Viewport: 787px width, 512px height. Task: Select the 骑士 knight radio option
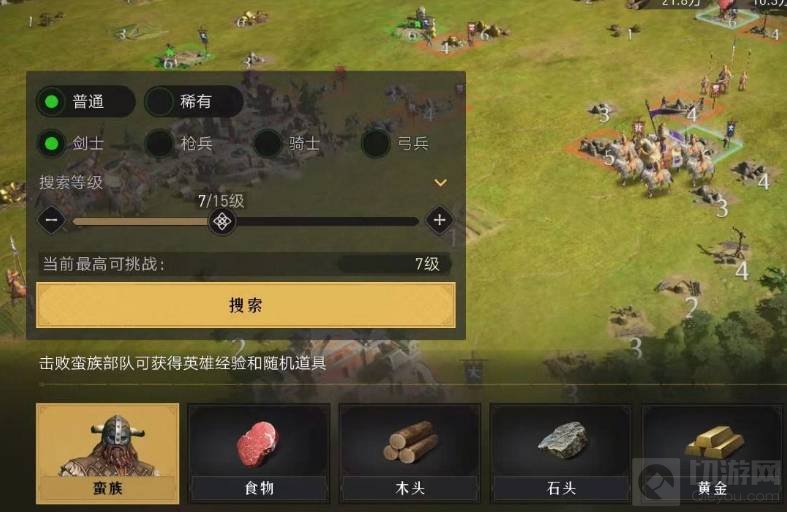point(288,144)
